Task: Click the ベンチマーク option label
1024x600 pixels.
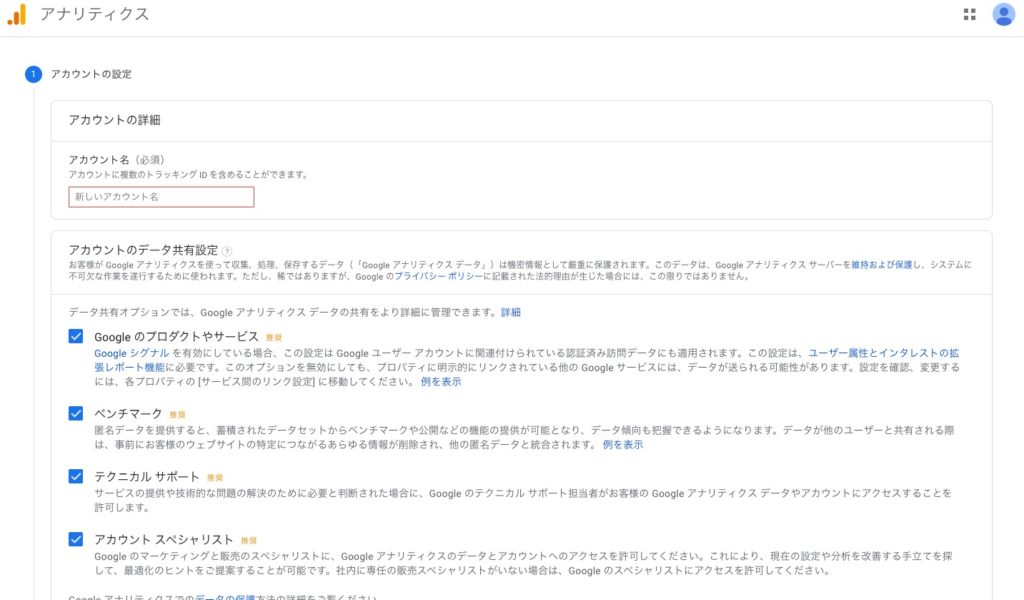Action: pos(128,414)
